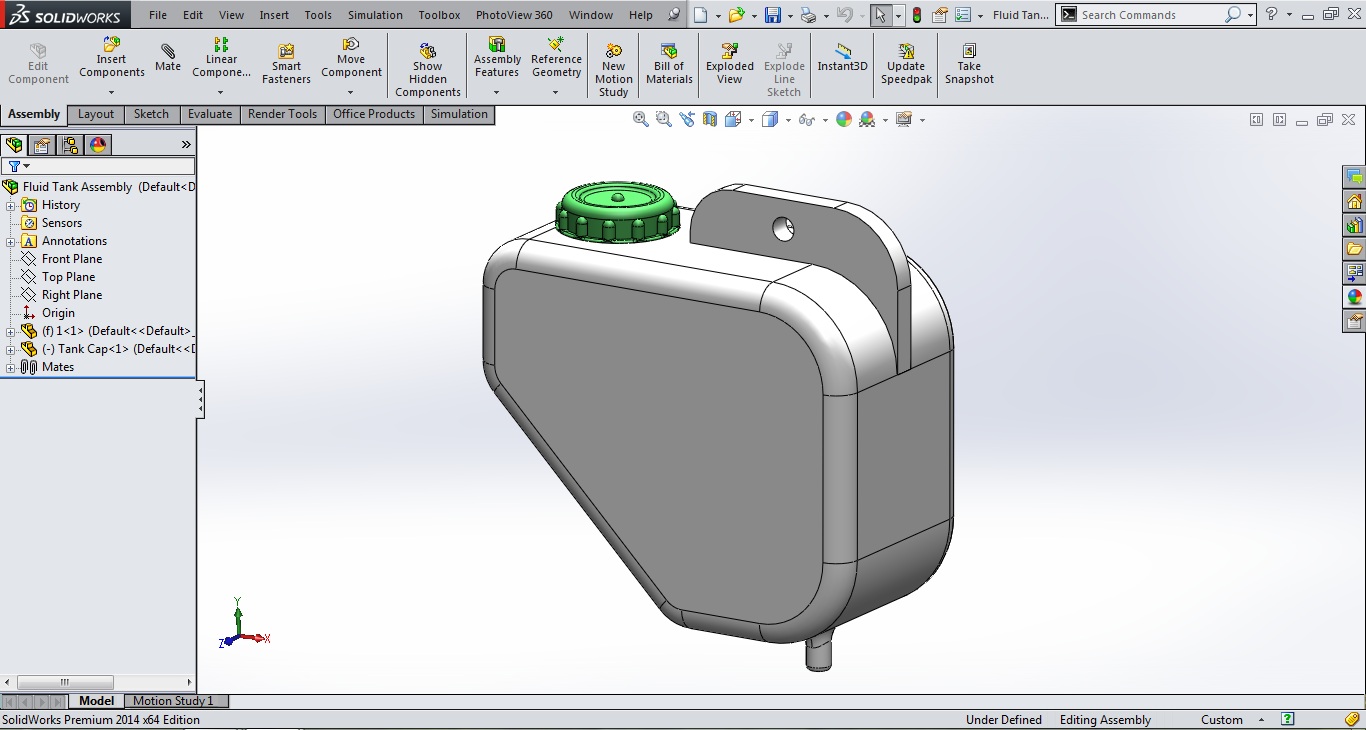
Task: Switch to the Motion Study 1 tab
Action: point(173,701)
